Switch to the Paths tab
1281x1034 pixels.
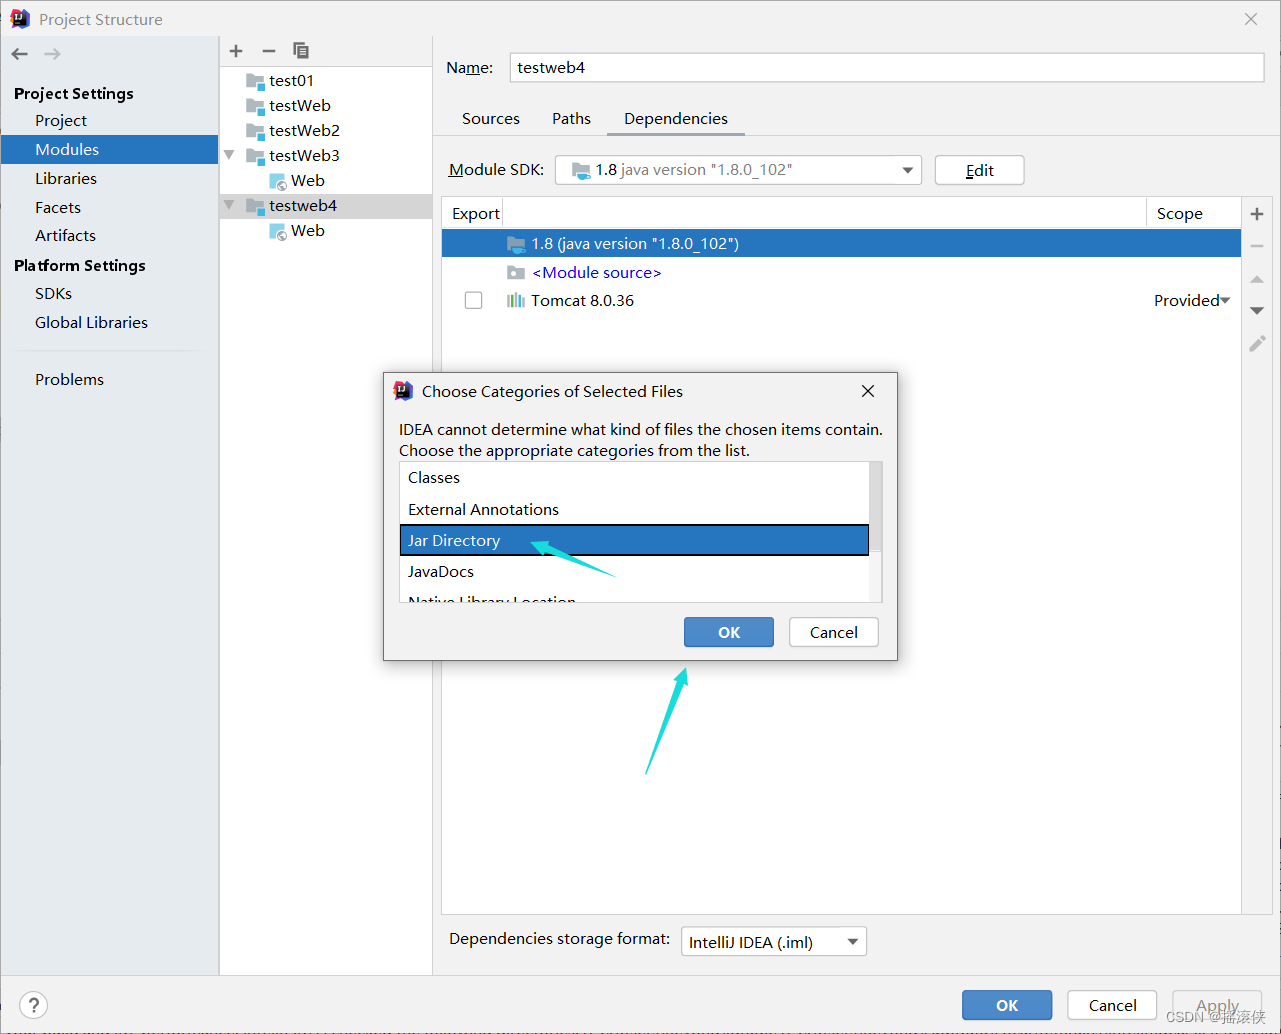[571, 118]
